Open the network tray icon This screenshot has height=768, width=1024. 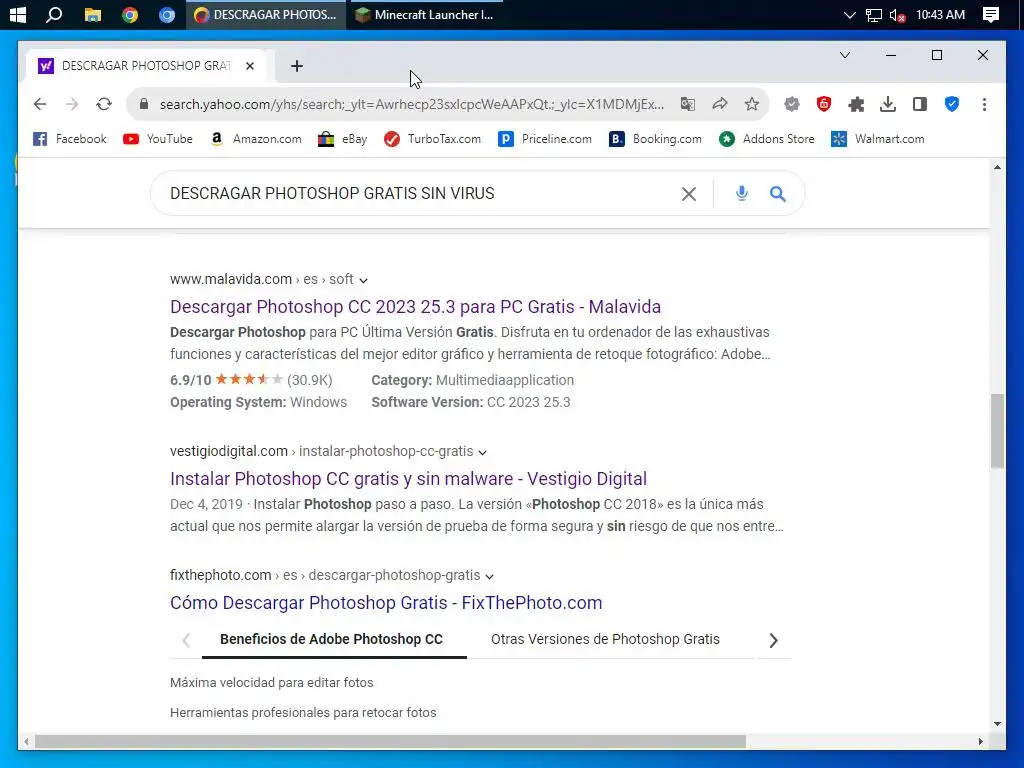pyautogui.click(x=873, y=15)
